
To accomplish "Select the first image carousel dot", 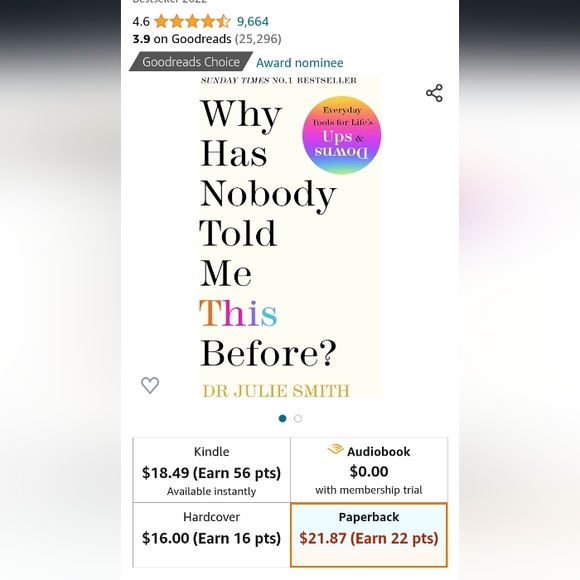I will [282, 418].
